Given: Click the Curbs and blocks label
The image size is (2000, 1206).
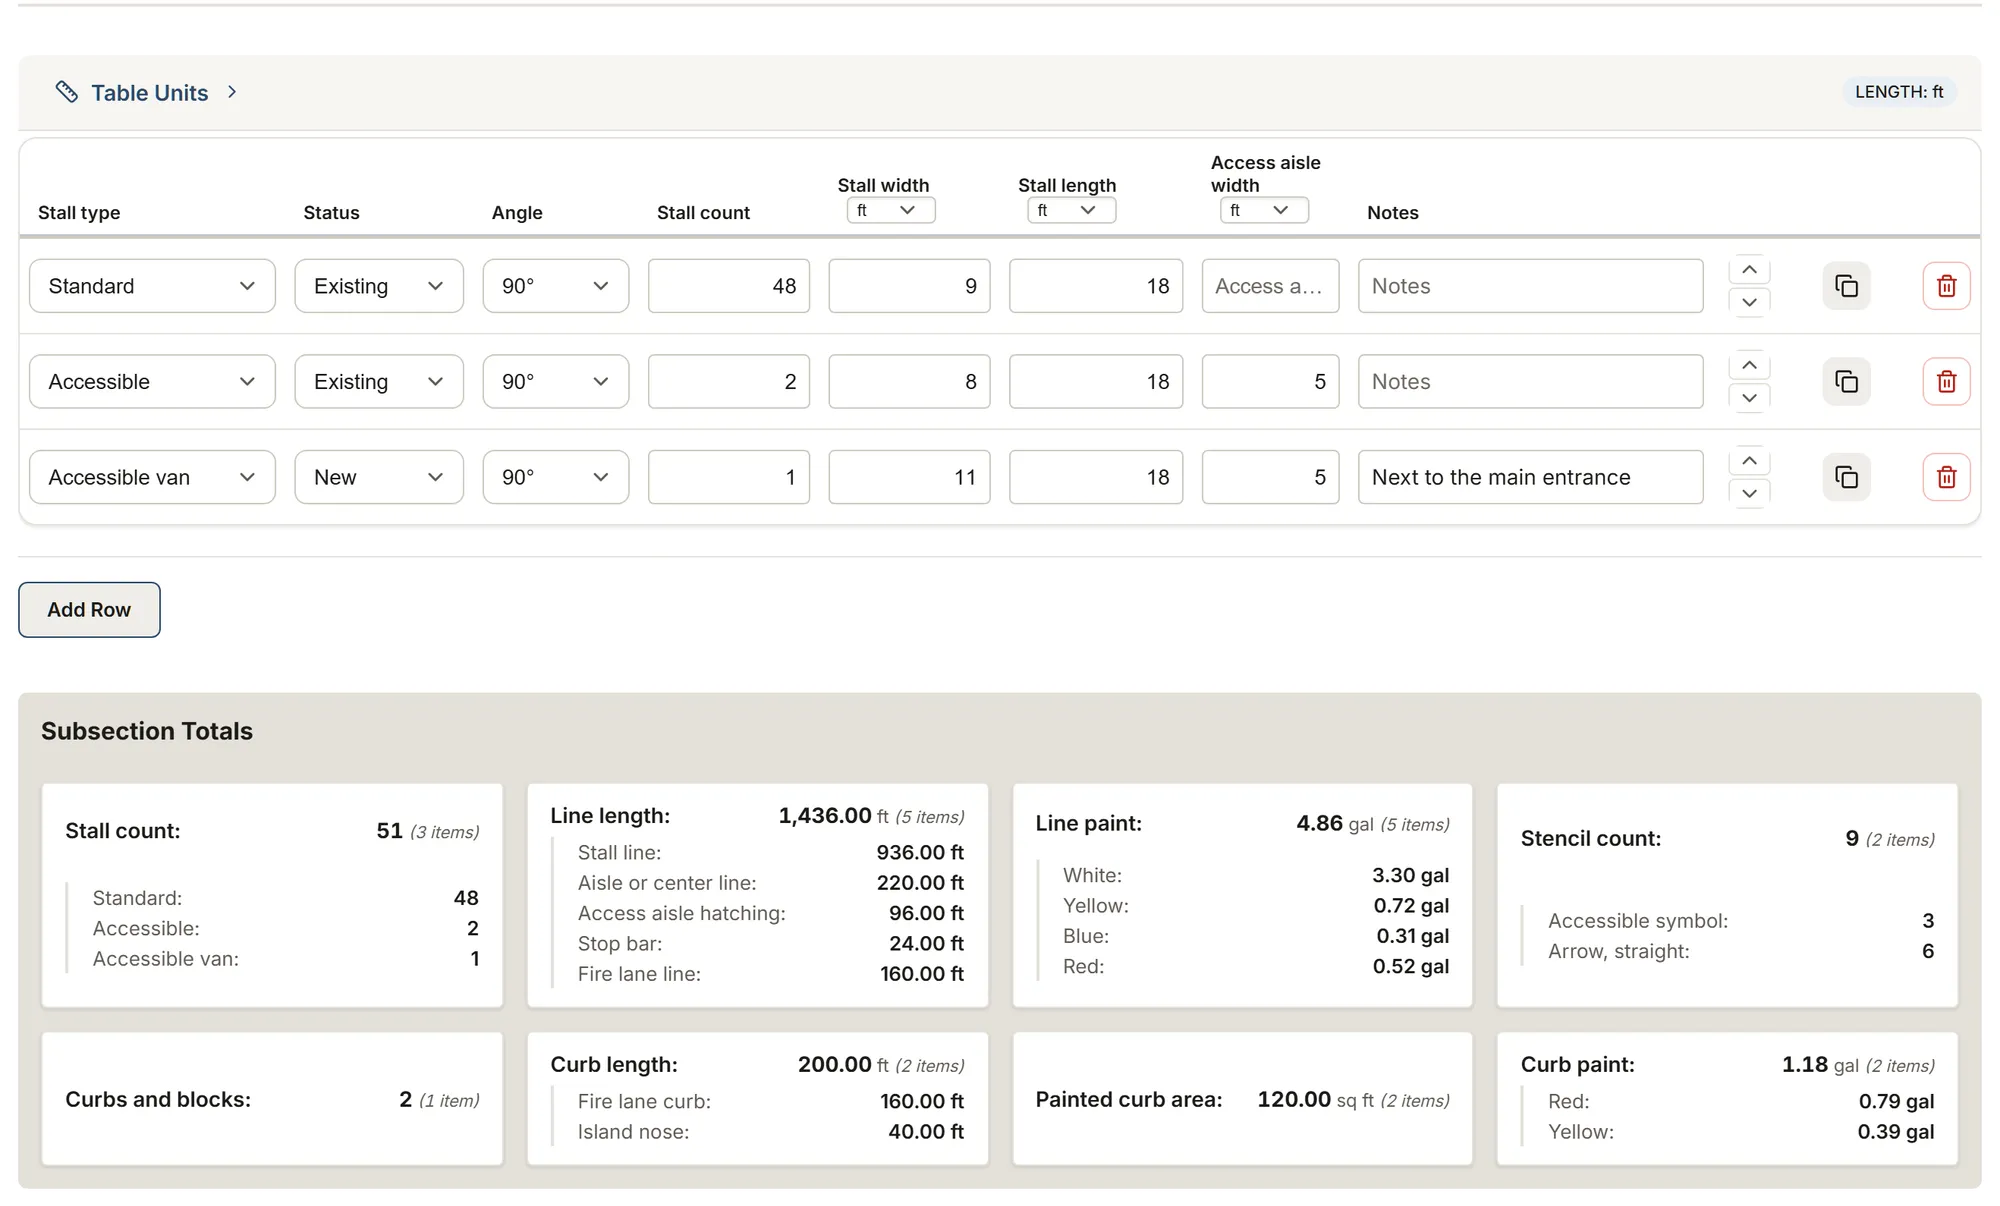Looking at the screenshot, I should pos(158,1100).
